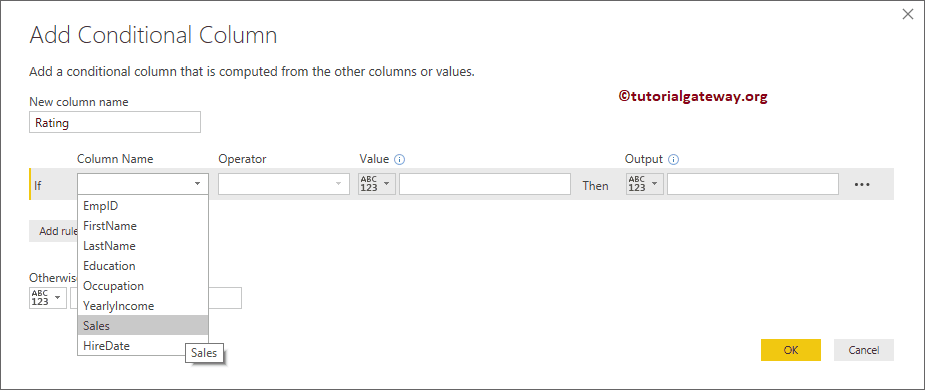The image size is (925, 390).
Task: Open the Value type ABC123 dropdown
Action: [376, 184]
